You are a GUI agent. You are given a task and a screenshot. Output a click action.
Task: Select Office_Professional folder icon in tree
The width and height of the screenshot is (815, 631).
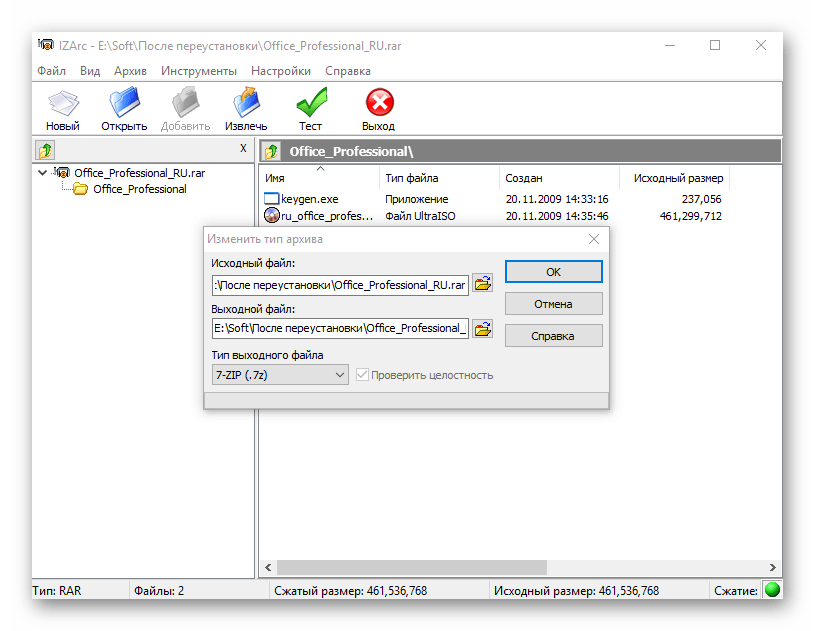click(x=81, y=189)
